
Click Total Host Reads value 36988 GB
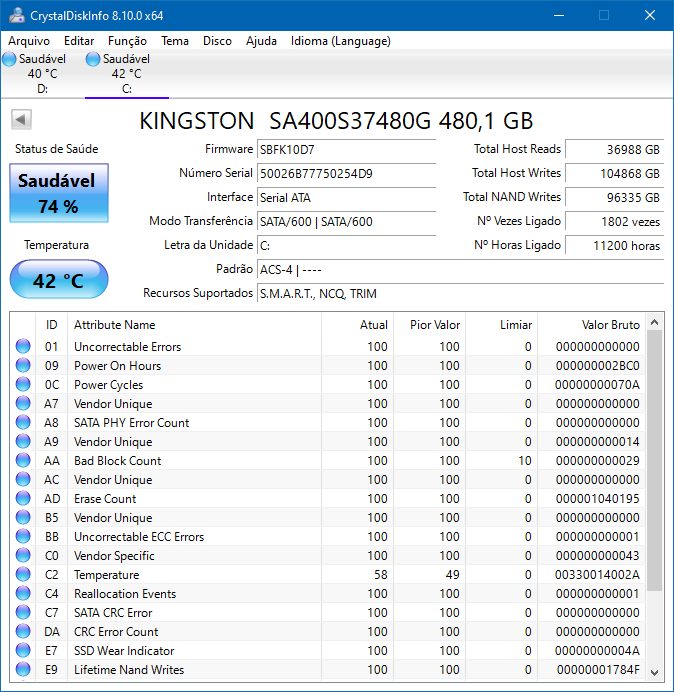(614, 150)
